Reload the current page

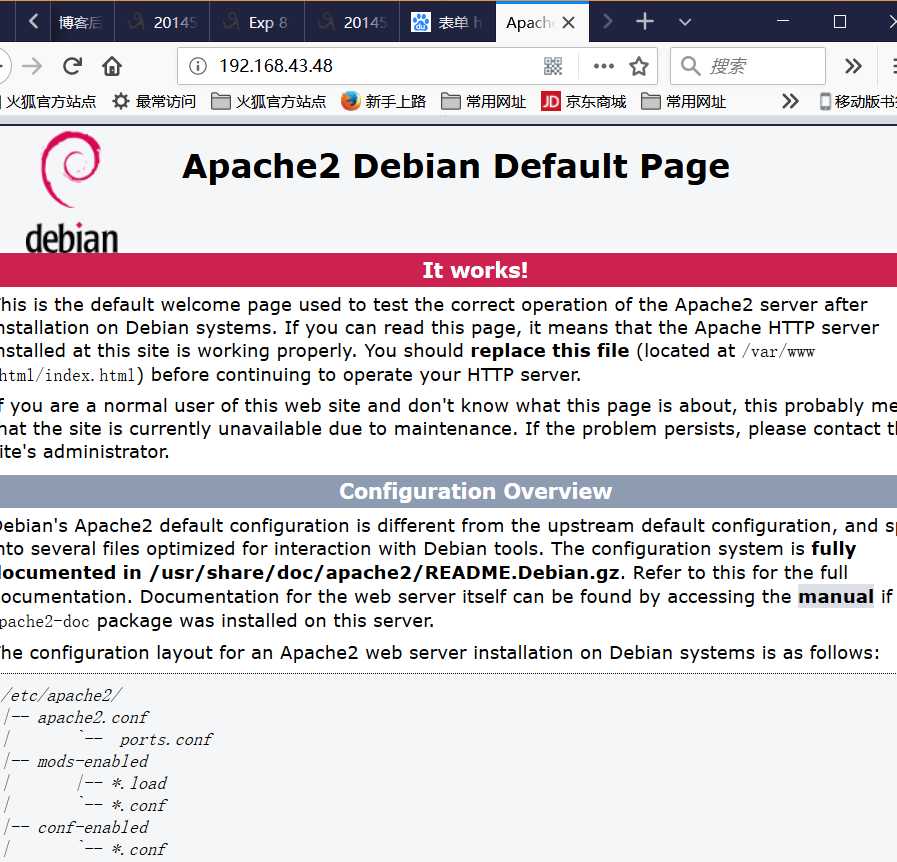[73, 66]
